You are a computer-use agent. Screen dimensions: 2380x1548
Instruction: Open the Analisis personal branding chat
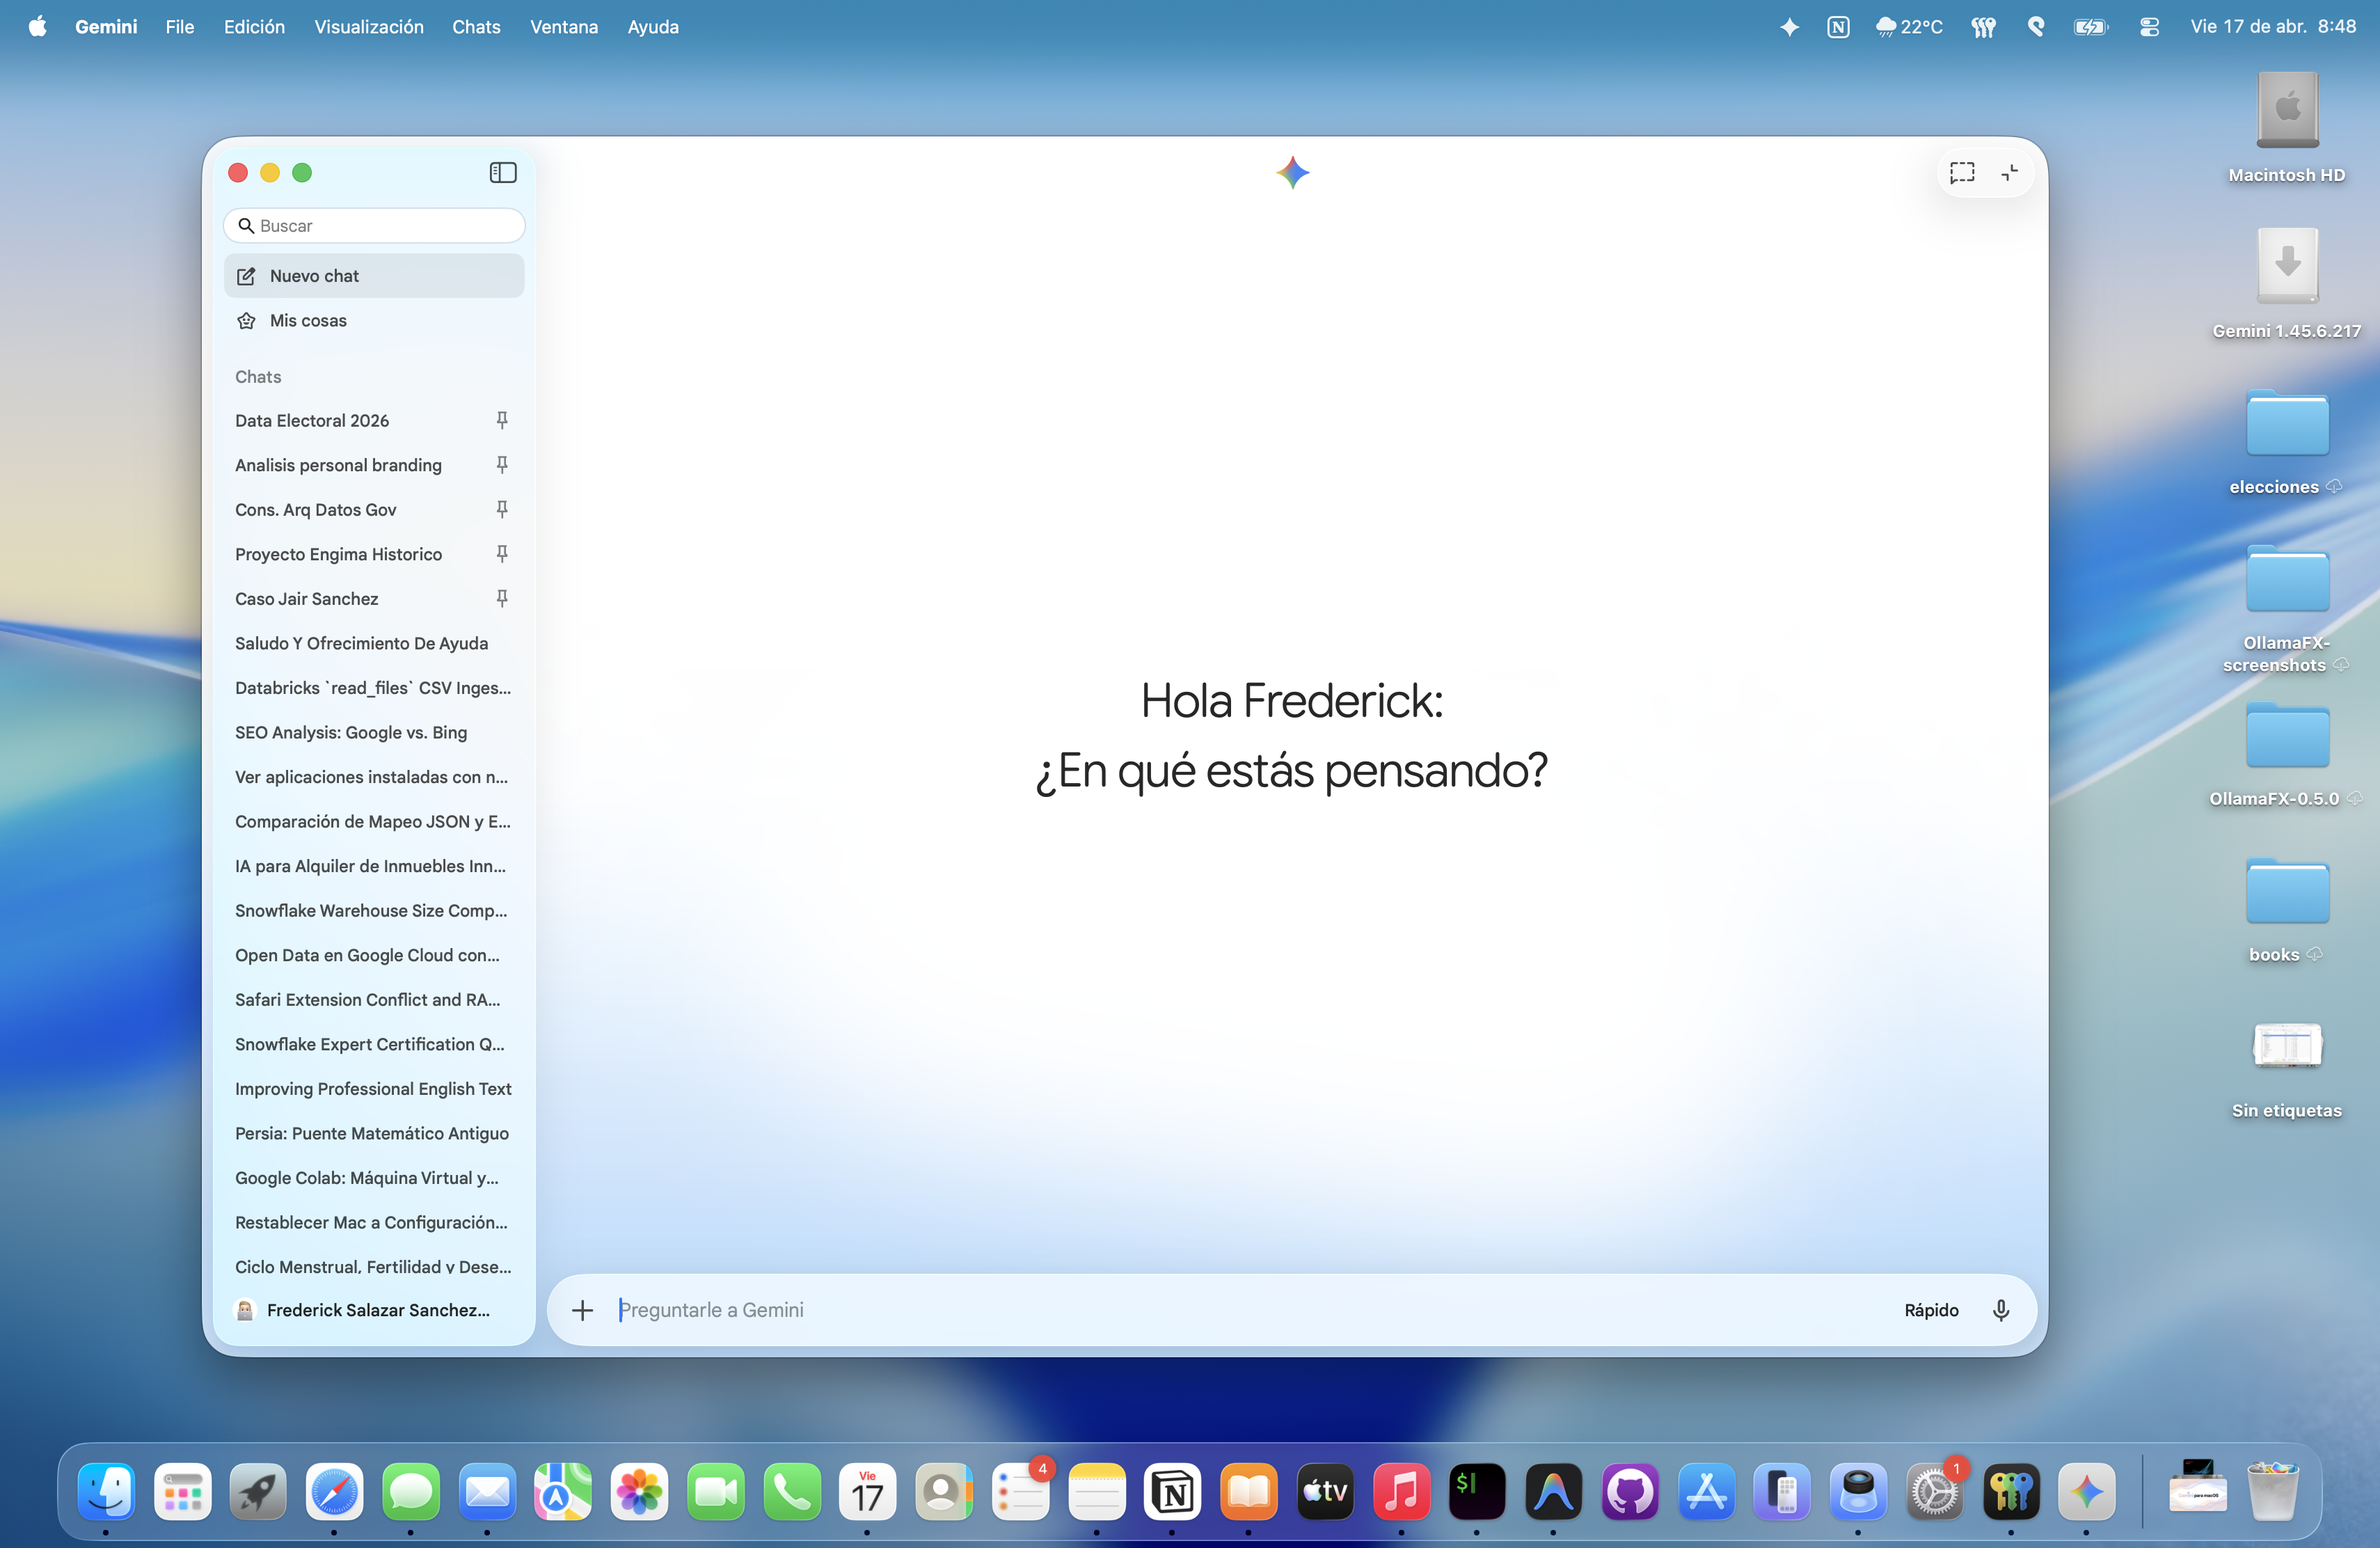(338, 465)
